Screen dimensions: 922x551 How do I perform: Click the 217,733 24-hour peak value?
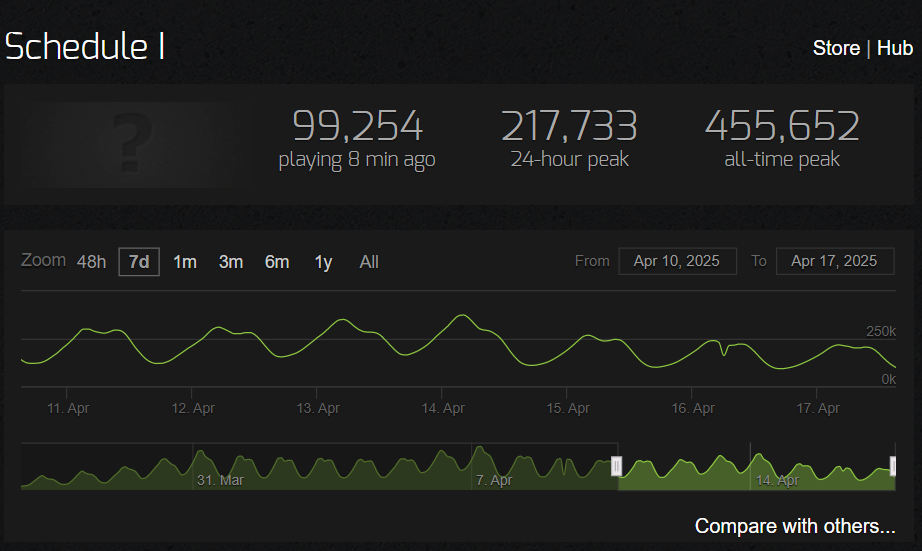[569, 125]
